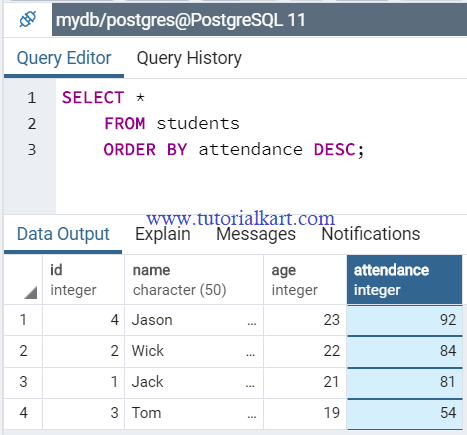Screen dimensions: 467x435
Task: Click the mydb/postgres@PostgreSQL 11 connection bar
Action: [x=259, y=20]
